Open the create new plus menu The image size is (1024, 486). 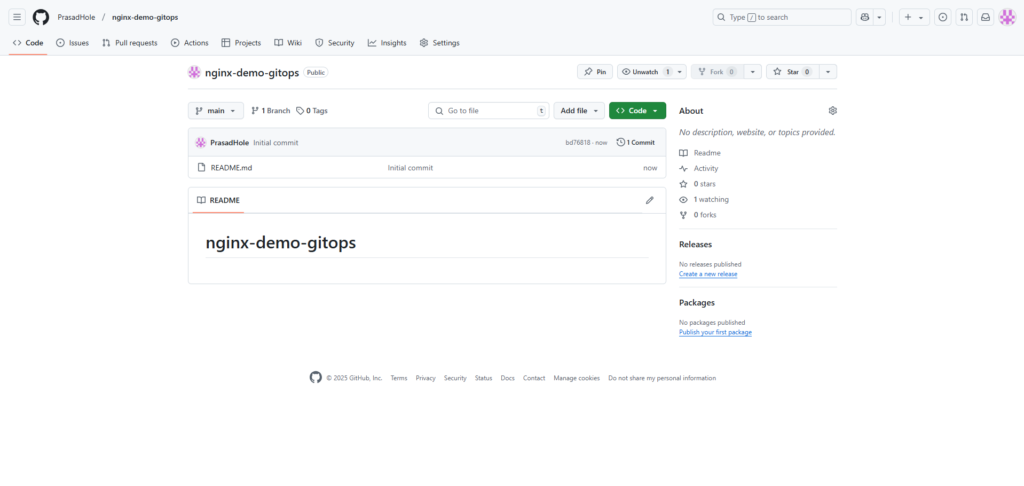tap(914, 17)
